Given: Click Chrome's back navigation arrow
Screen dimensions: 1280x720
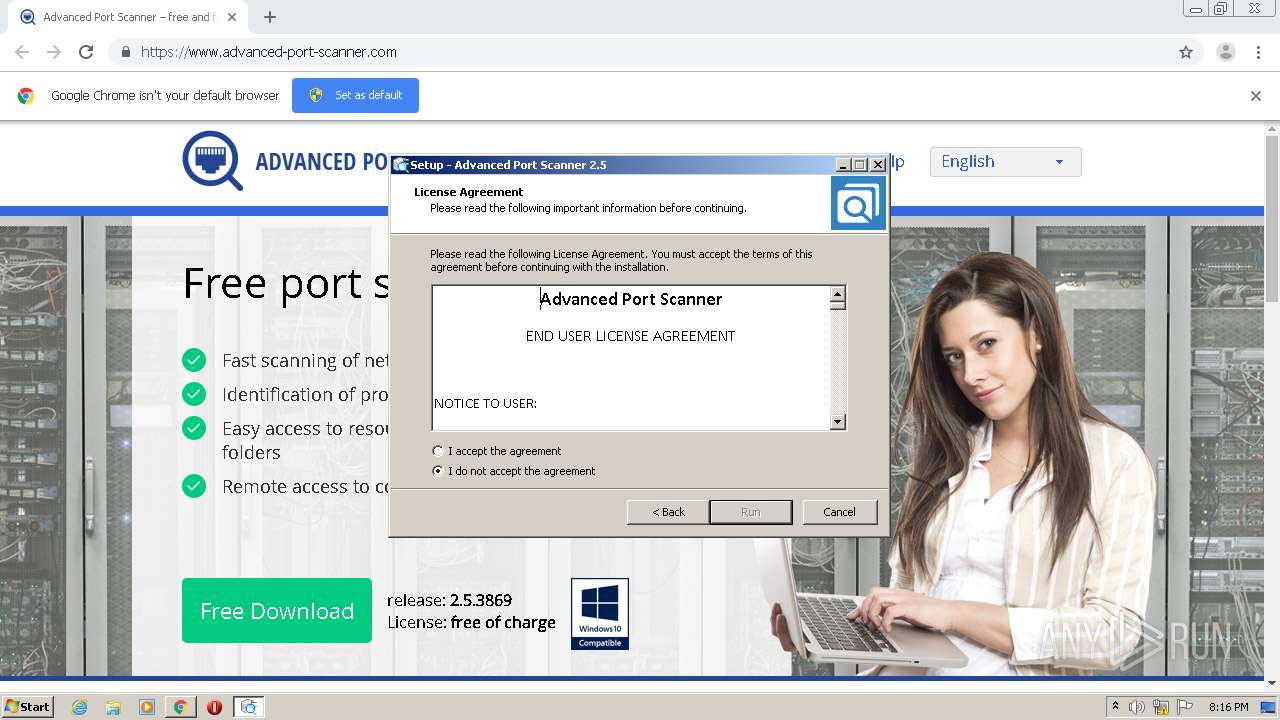Looking at the screenshot, I should (x=22, y=52).
